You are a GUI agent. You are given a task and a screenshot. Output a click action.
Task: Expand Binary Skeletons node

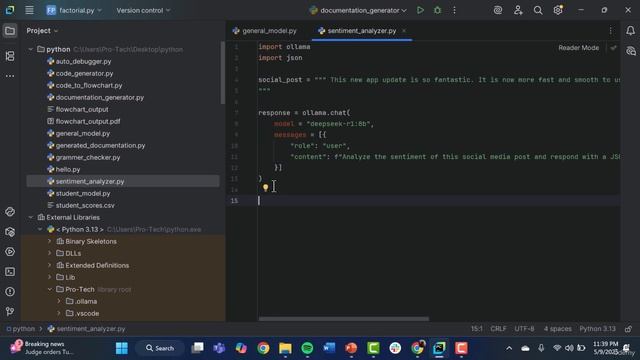click(49, 241)
